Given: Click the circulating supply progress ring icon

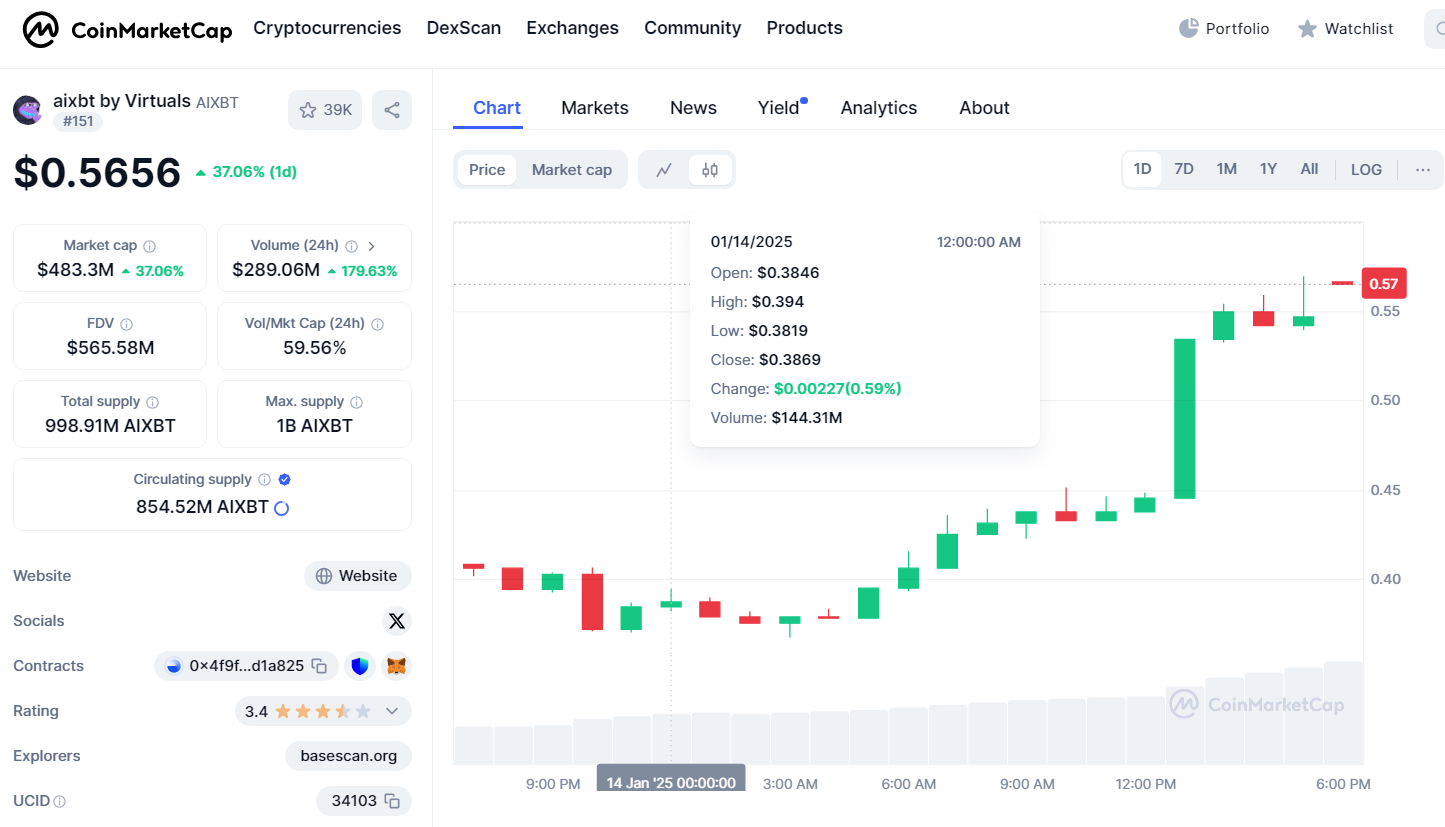Looking at the screenshot, I should [281, 508].
